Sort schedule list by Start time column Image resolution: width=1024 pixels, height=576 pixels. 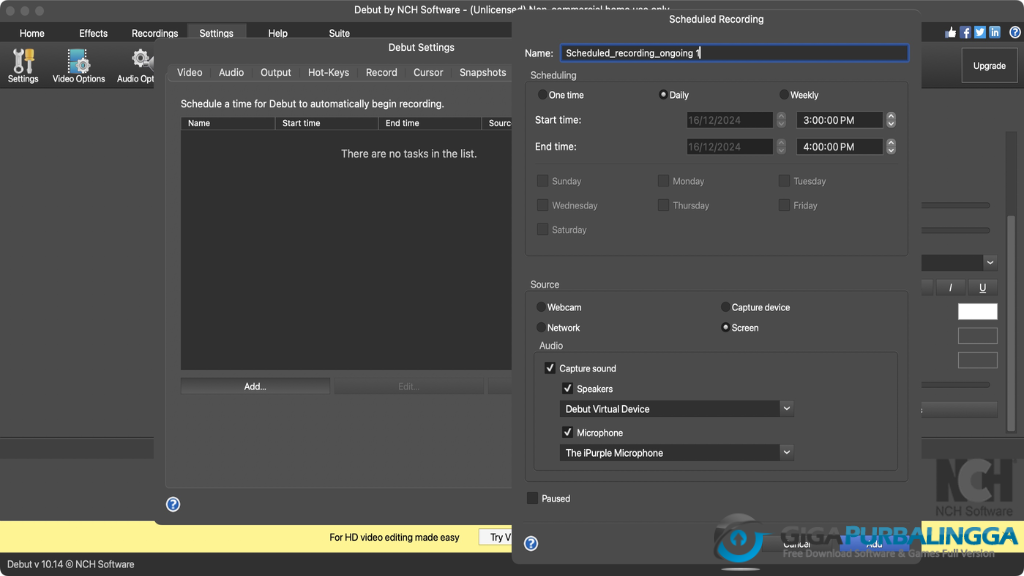pyautogui.click(x=327, y=123)
